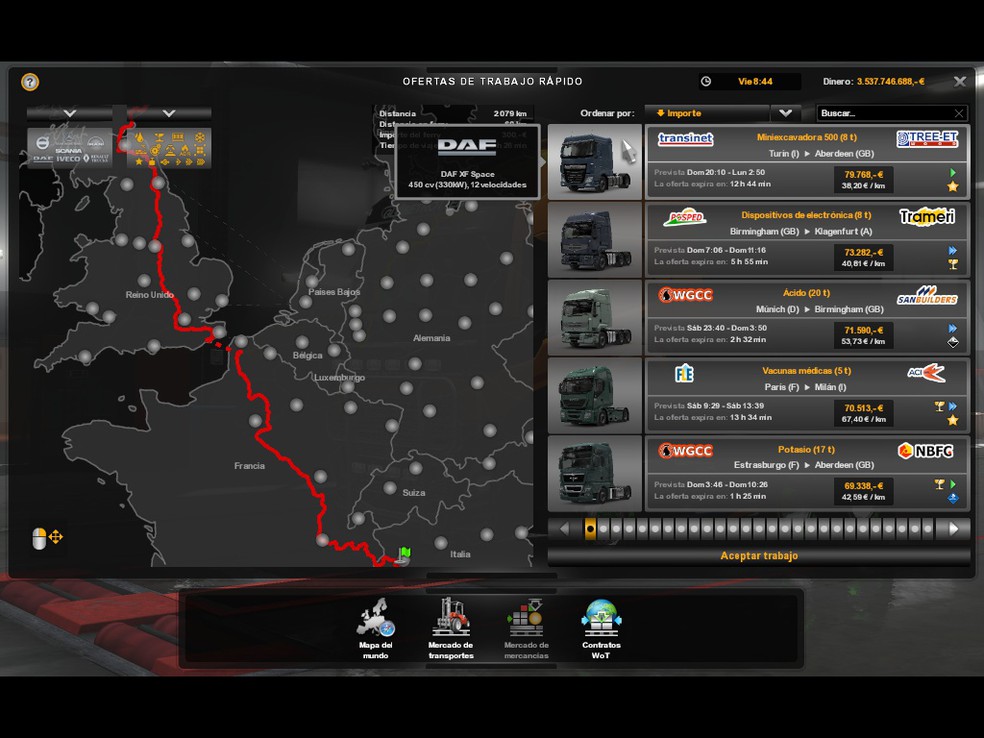The width and height of the screenshot is (984, 738).
Task: Click the green arrow icon on Potasio job
Action: (953, 484)
